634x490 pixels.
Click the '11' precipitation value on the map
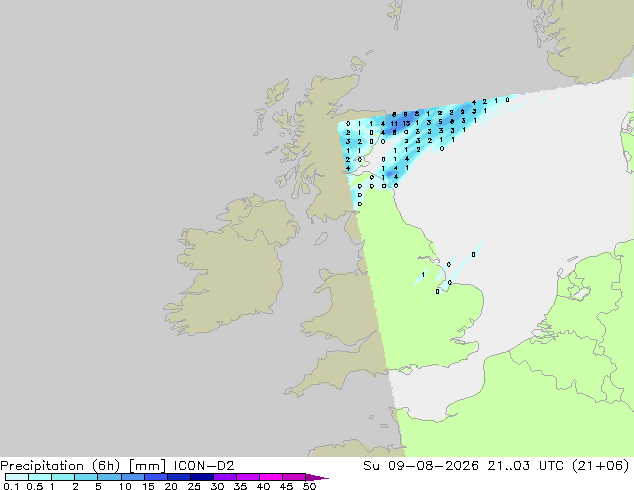tap(394, 123)
